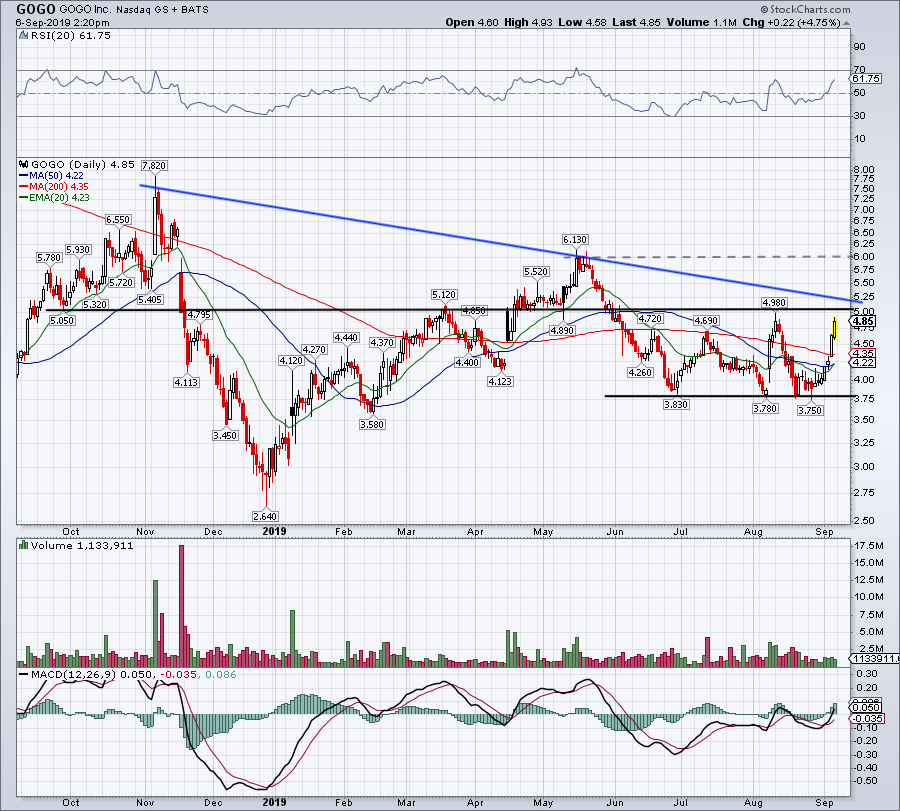This screenshot has width=900, height=811.
Task: Click the 4.690 price label
Action: (x=706, y=321)
